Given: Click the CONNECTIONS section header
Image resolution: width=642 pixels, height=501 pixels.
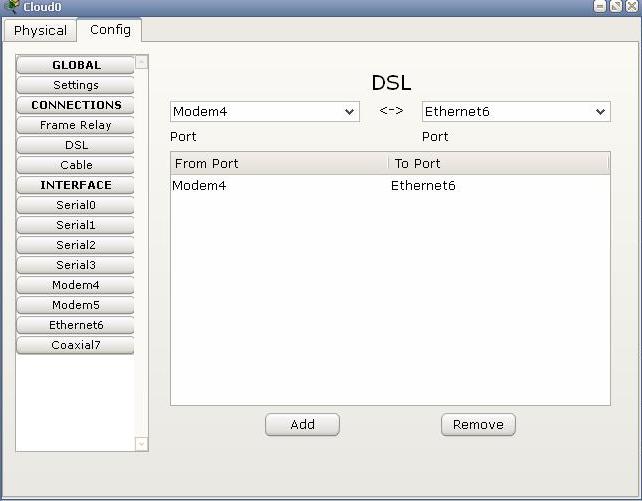Looking at the screenshot, I should click(75, 105).
